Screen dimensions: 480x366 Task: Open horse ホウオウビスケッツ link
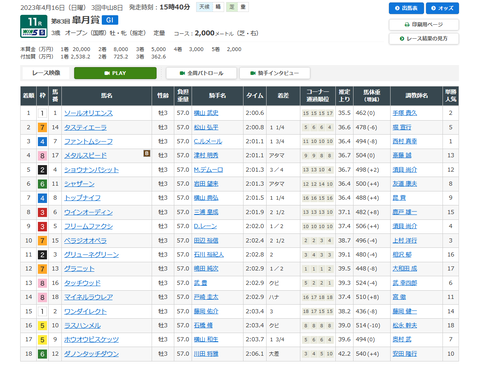(91, 340)
